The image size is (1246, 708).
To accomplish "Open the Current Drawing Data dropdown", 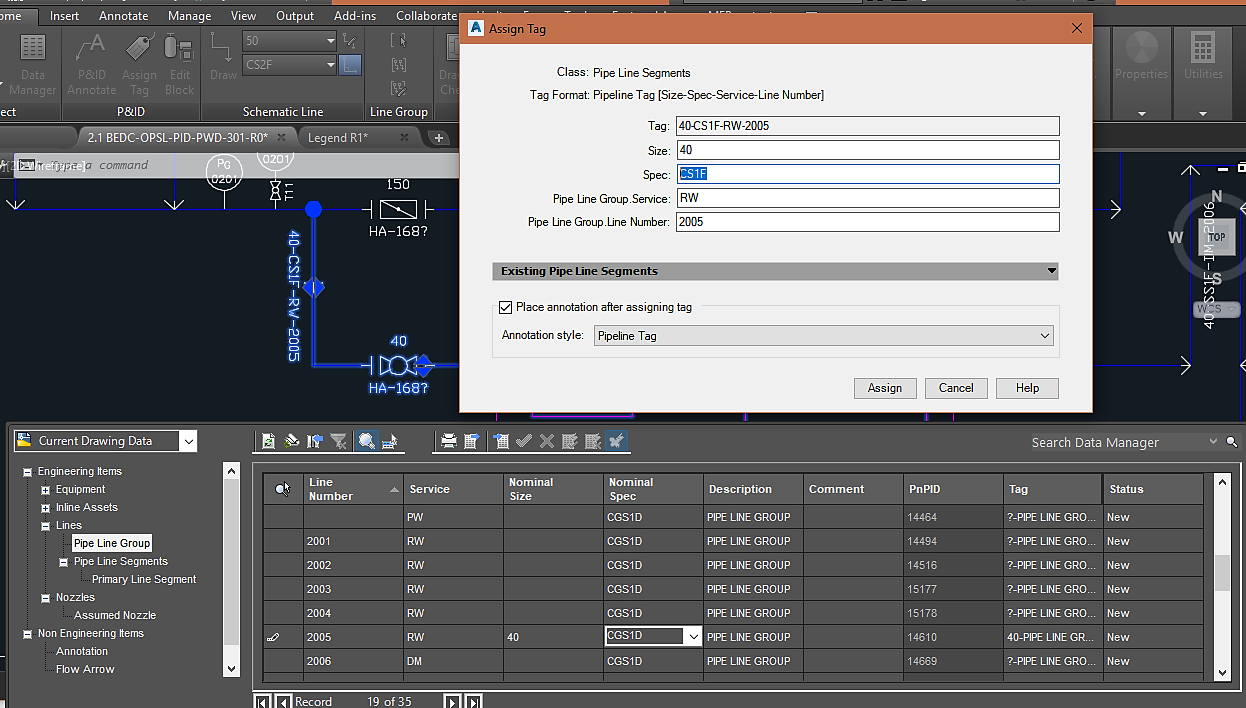I will [x=187, y=440].
